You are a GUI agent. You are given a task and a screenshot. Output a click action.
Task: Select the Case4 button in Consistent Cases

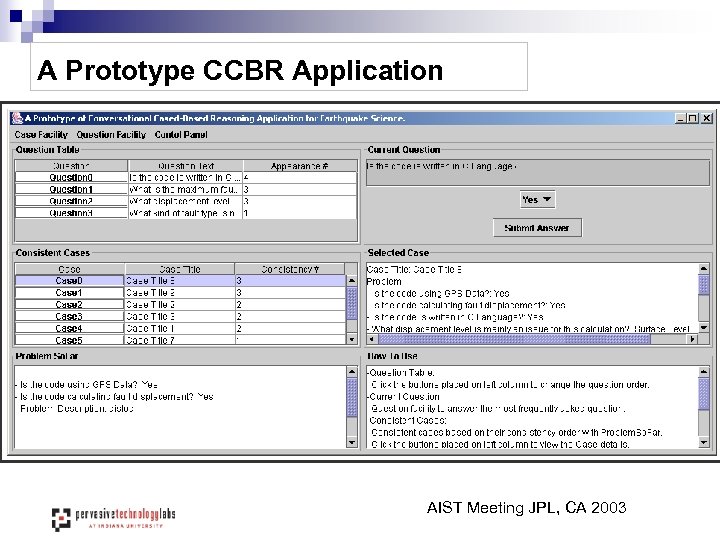(69, 328)
